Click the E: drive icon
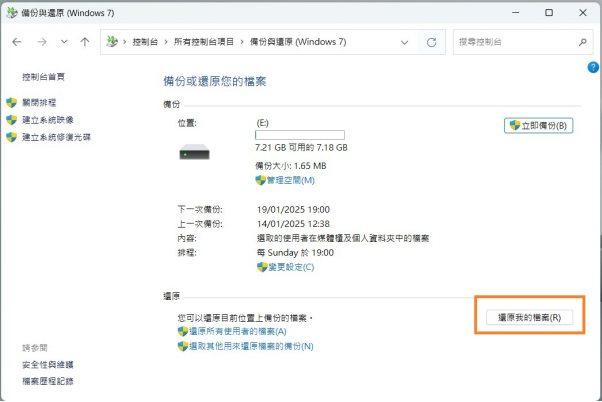The height and width of the screenshot is (402, 602). pos(194,152)
